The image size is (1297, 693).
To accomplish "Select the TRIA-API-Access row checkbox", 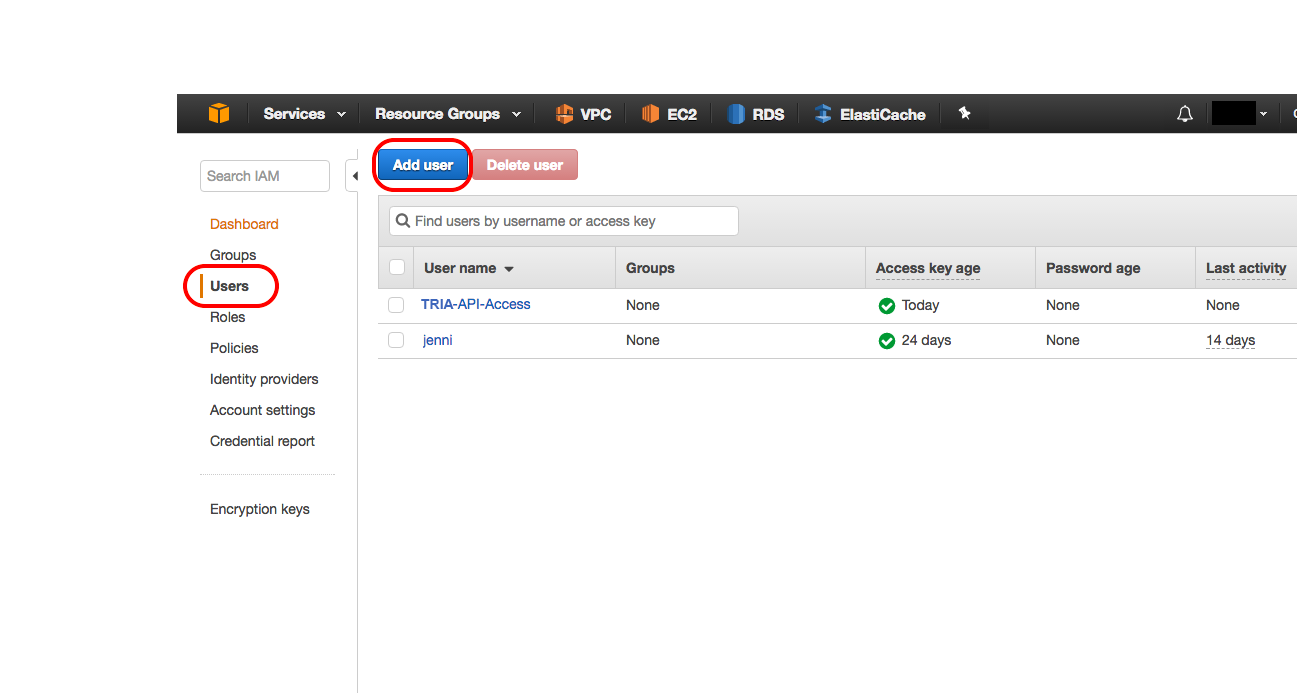I will coord(396,305).
